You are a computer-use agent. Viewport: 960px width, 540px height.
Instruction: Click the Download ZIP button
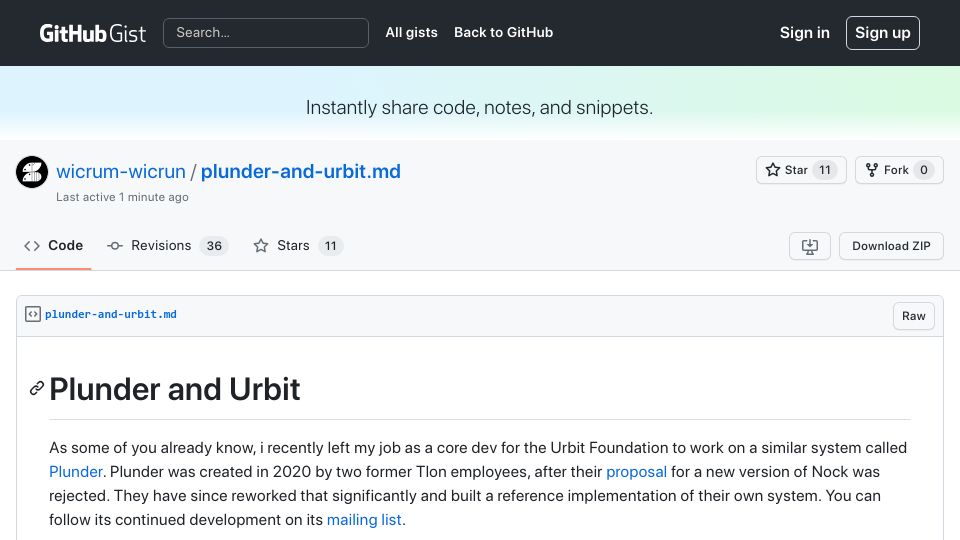tap(891, 246)
